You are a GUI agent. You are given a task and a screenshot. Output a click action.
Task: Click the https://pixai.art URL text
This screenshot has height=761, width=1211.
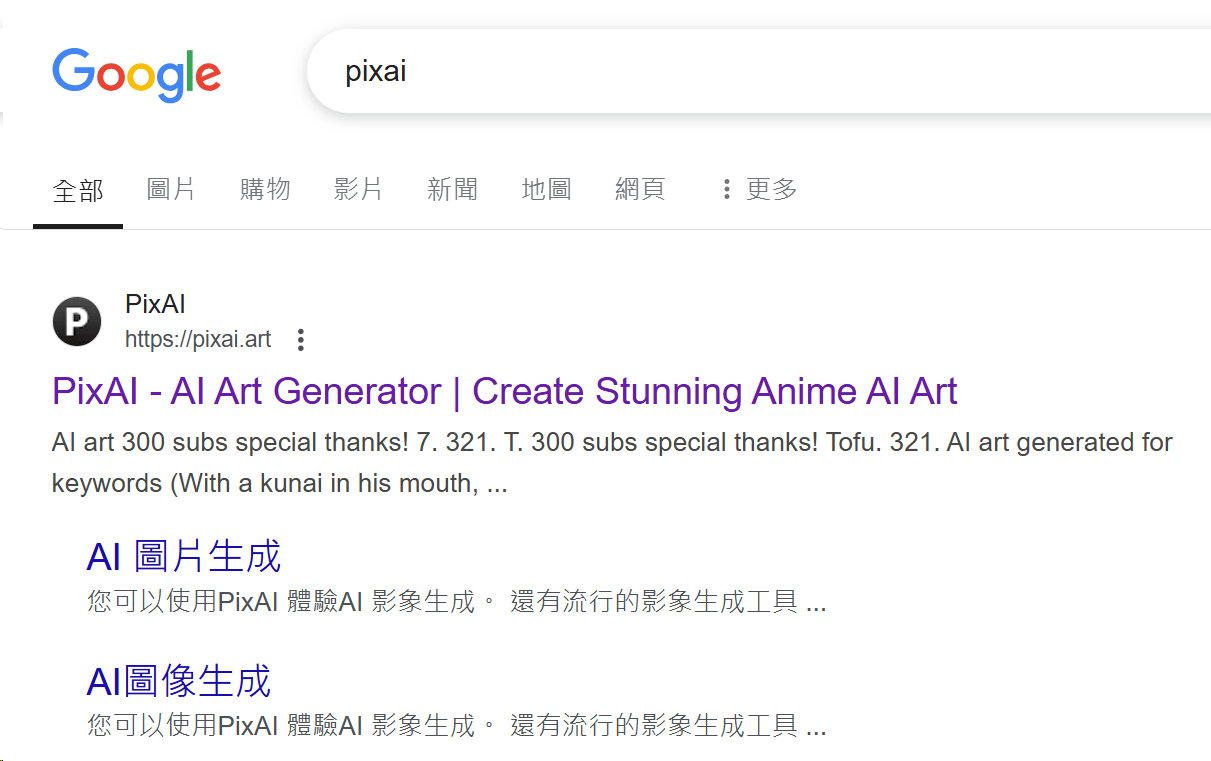(x=198, y=339)
